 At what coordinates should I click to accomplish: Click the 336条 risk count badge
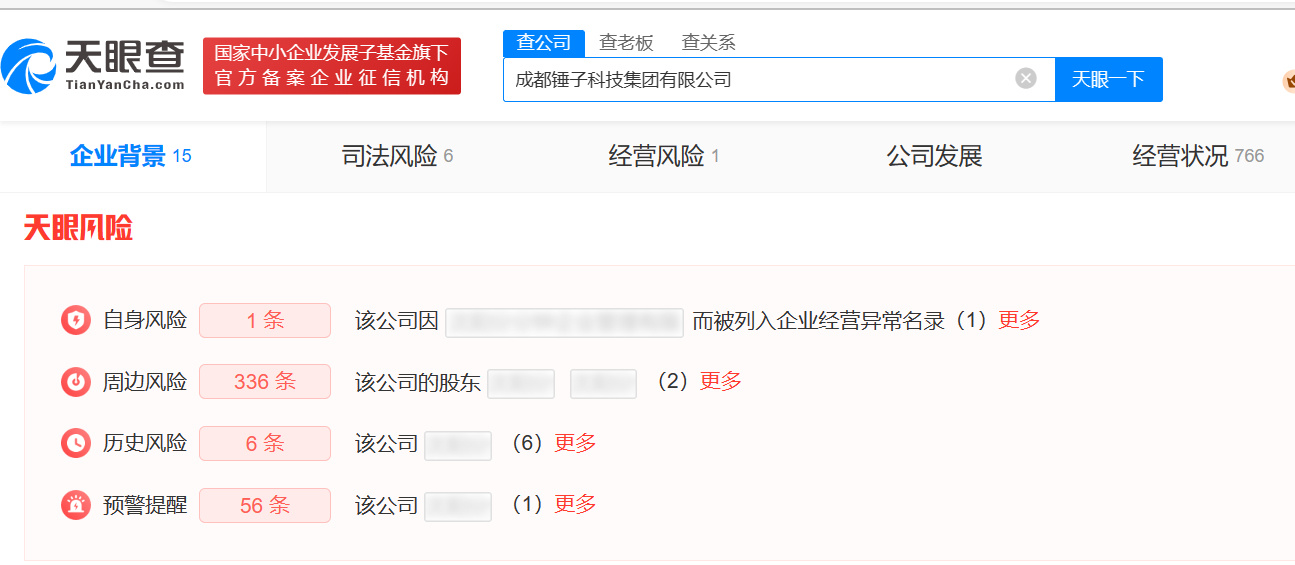coord(265,382)
